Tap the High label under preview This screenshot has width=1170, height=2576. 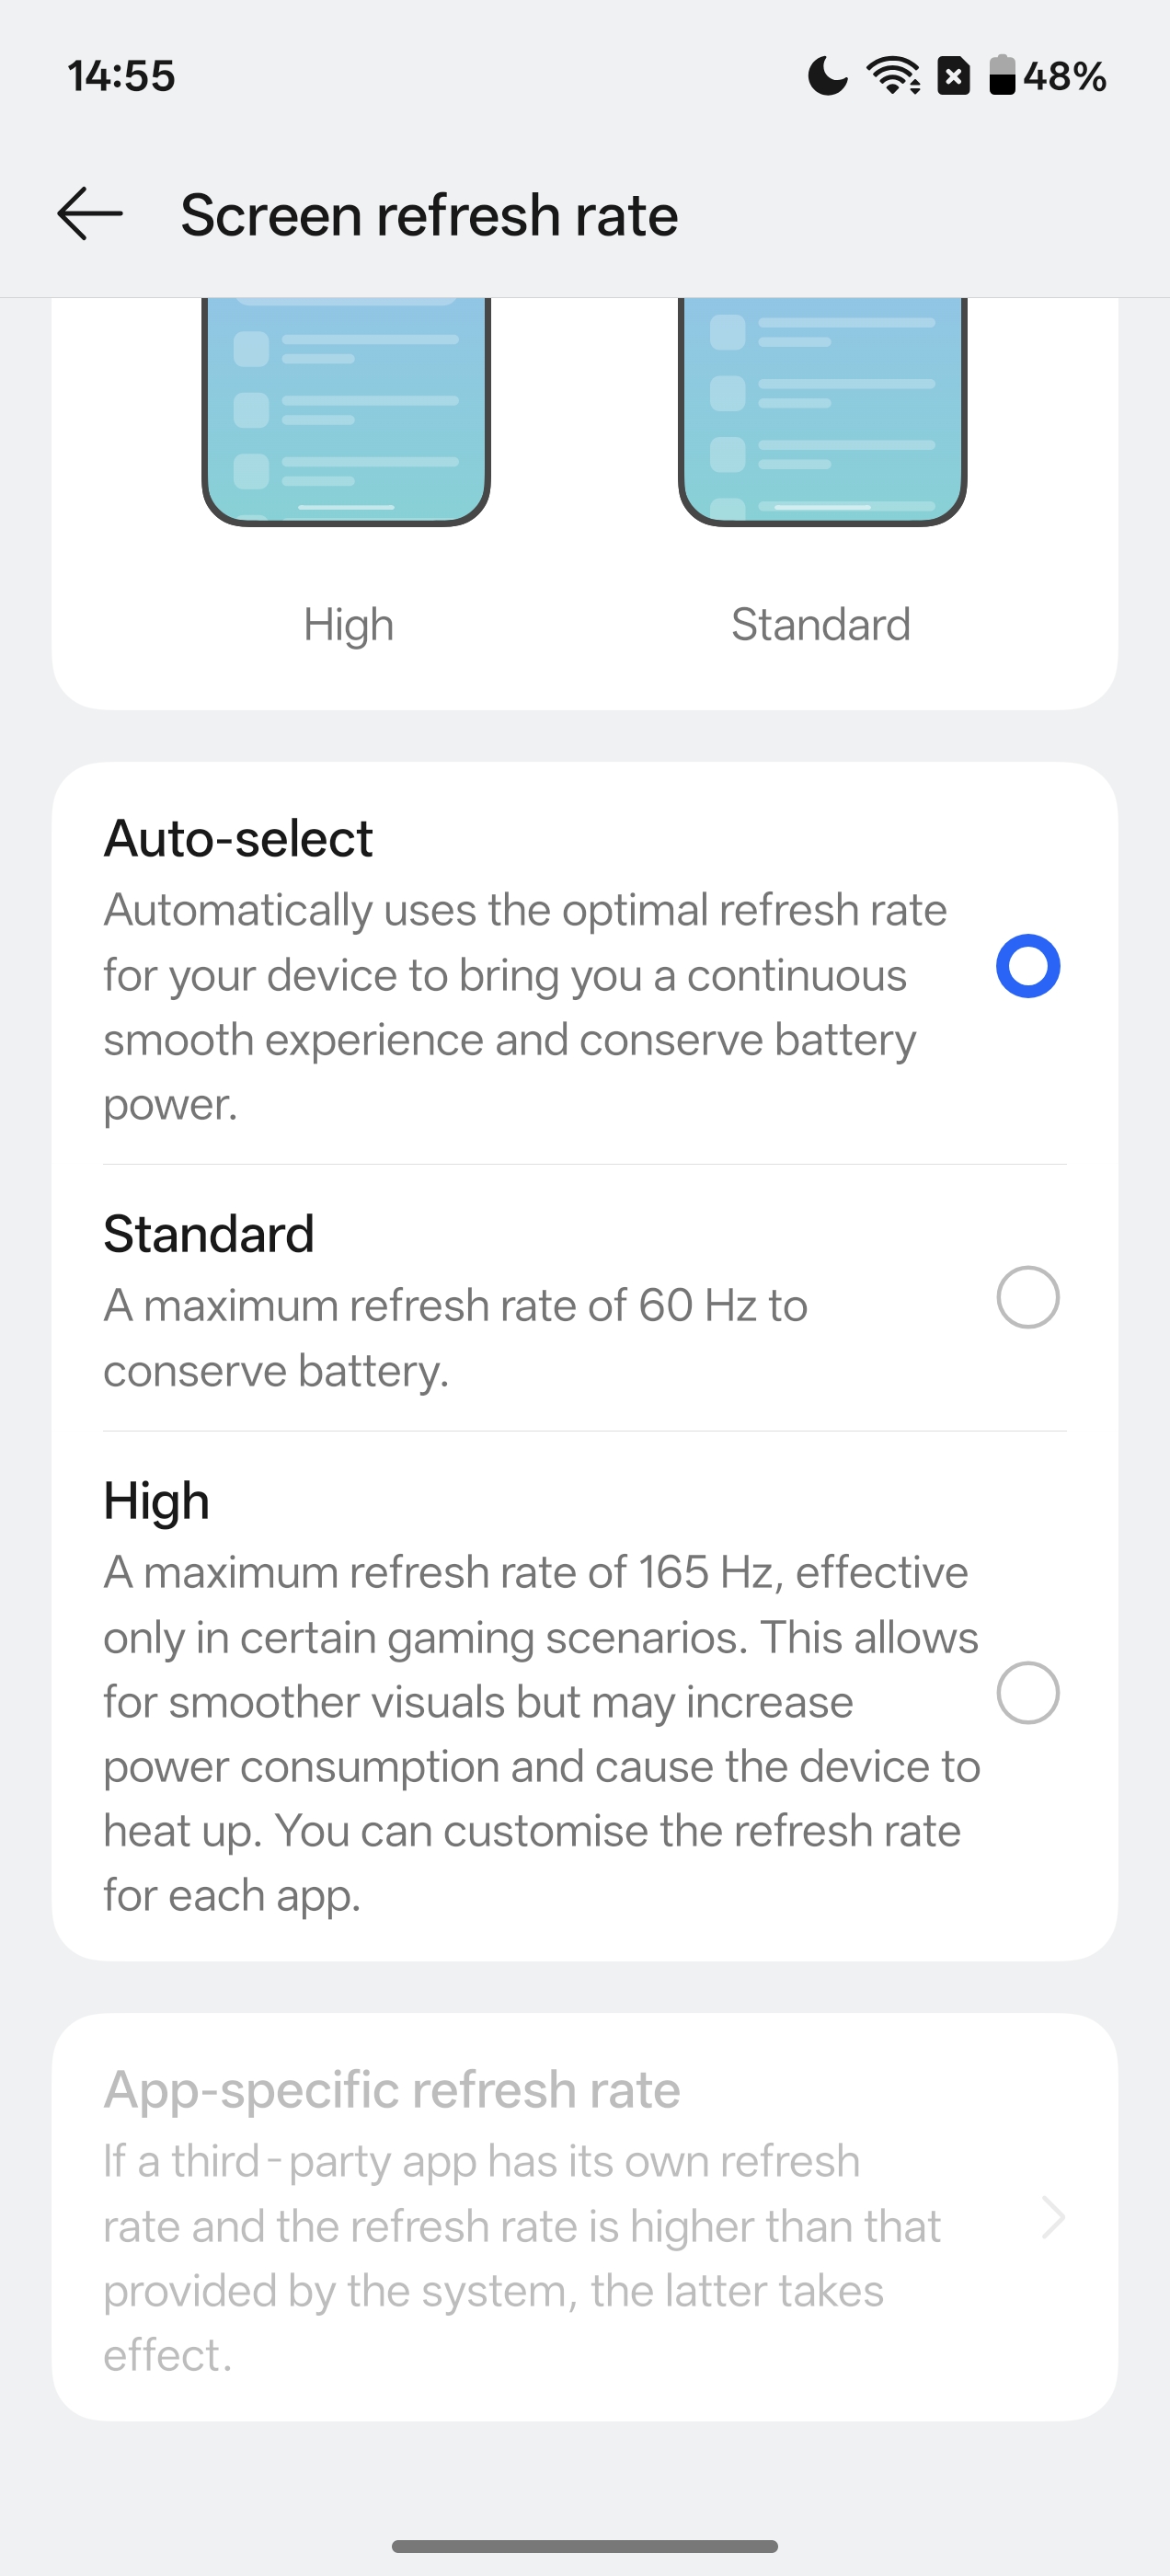coord(348,625)
